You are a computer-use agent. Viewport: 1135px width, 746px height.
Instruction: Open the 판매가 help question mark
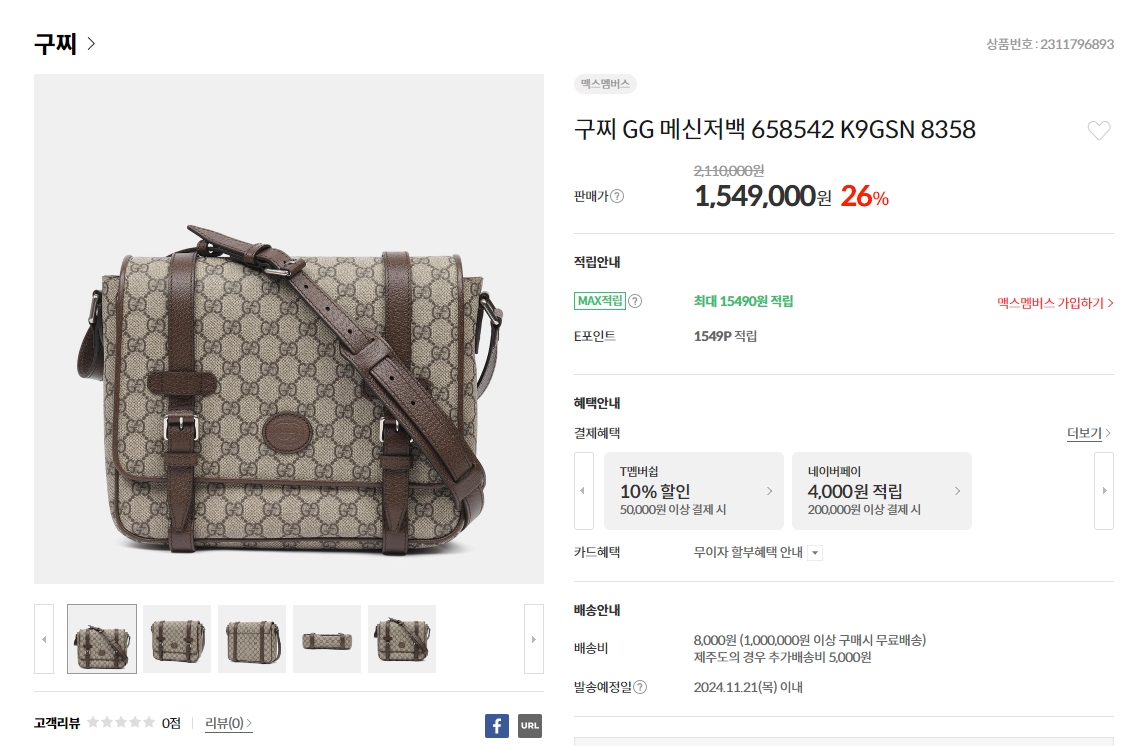(x=617, y=196)
